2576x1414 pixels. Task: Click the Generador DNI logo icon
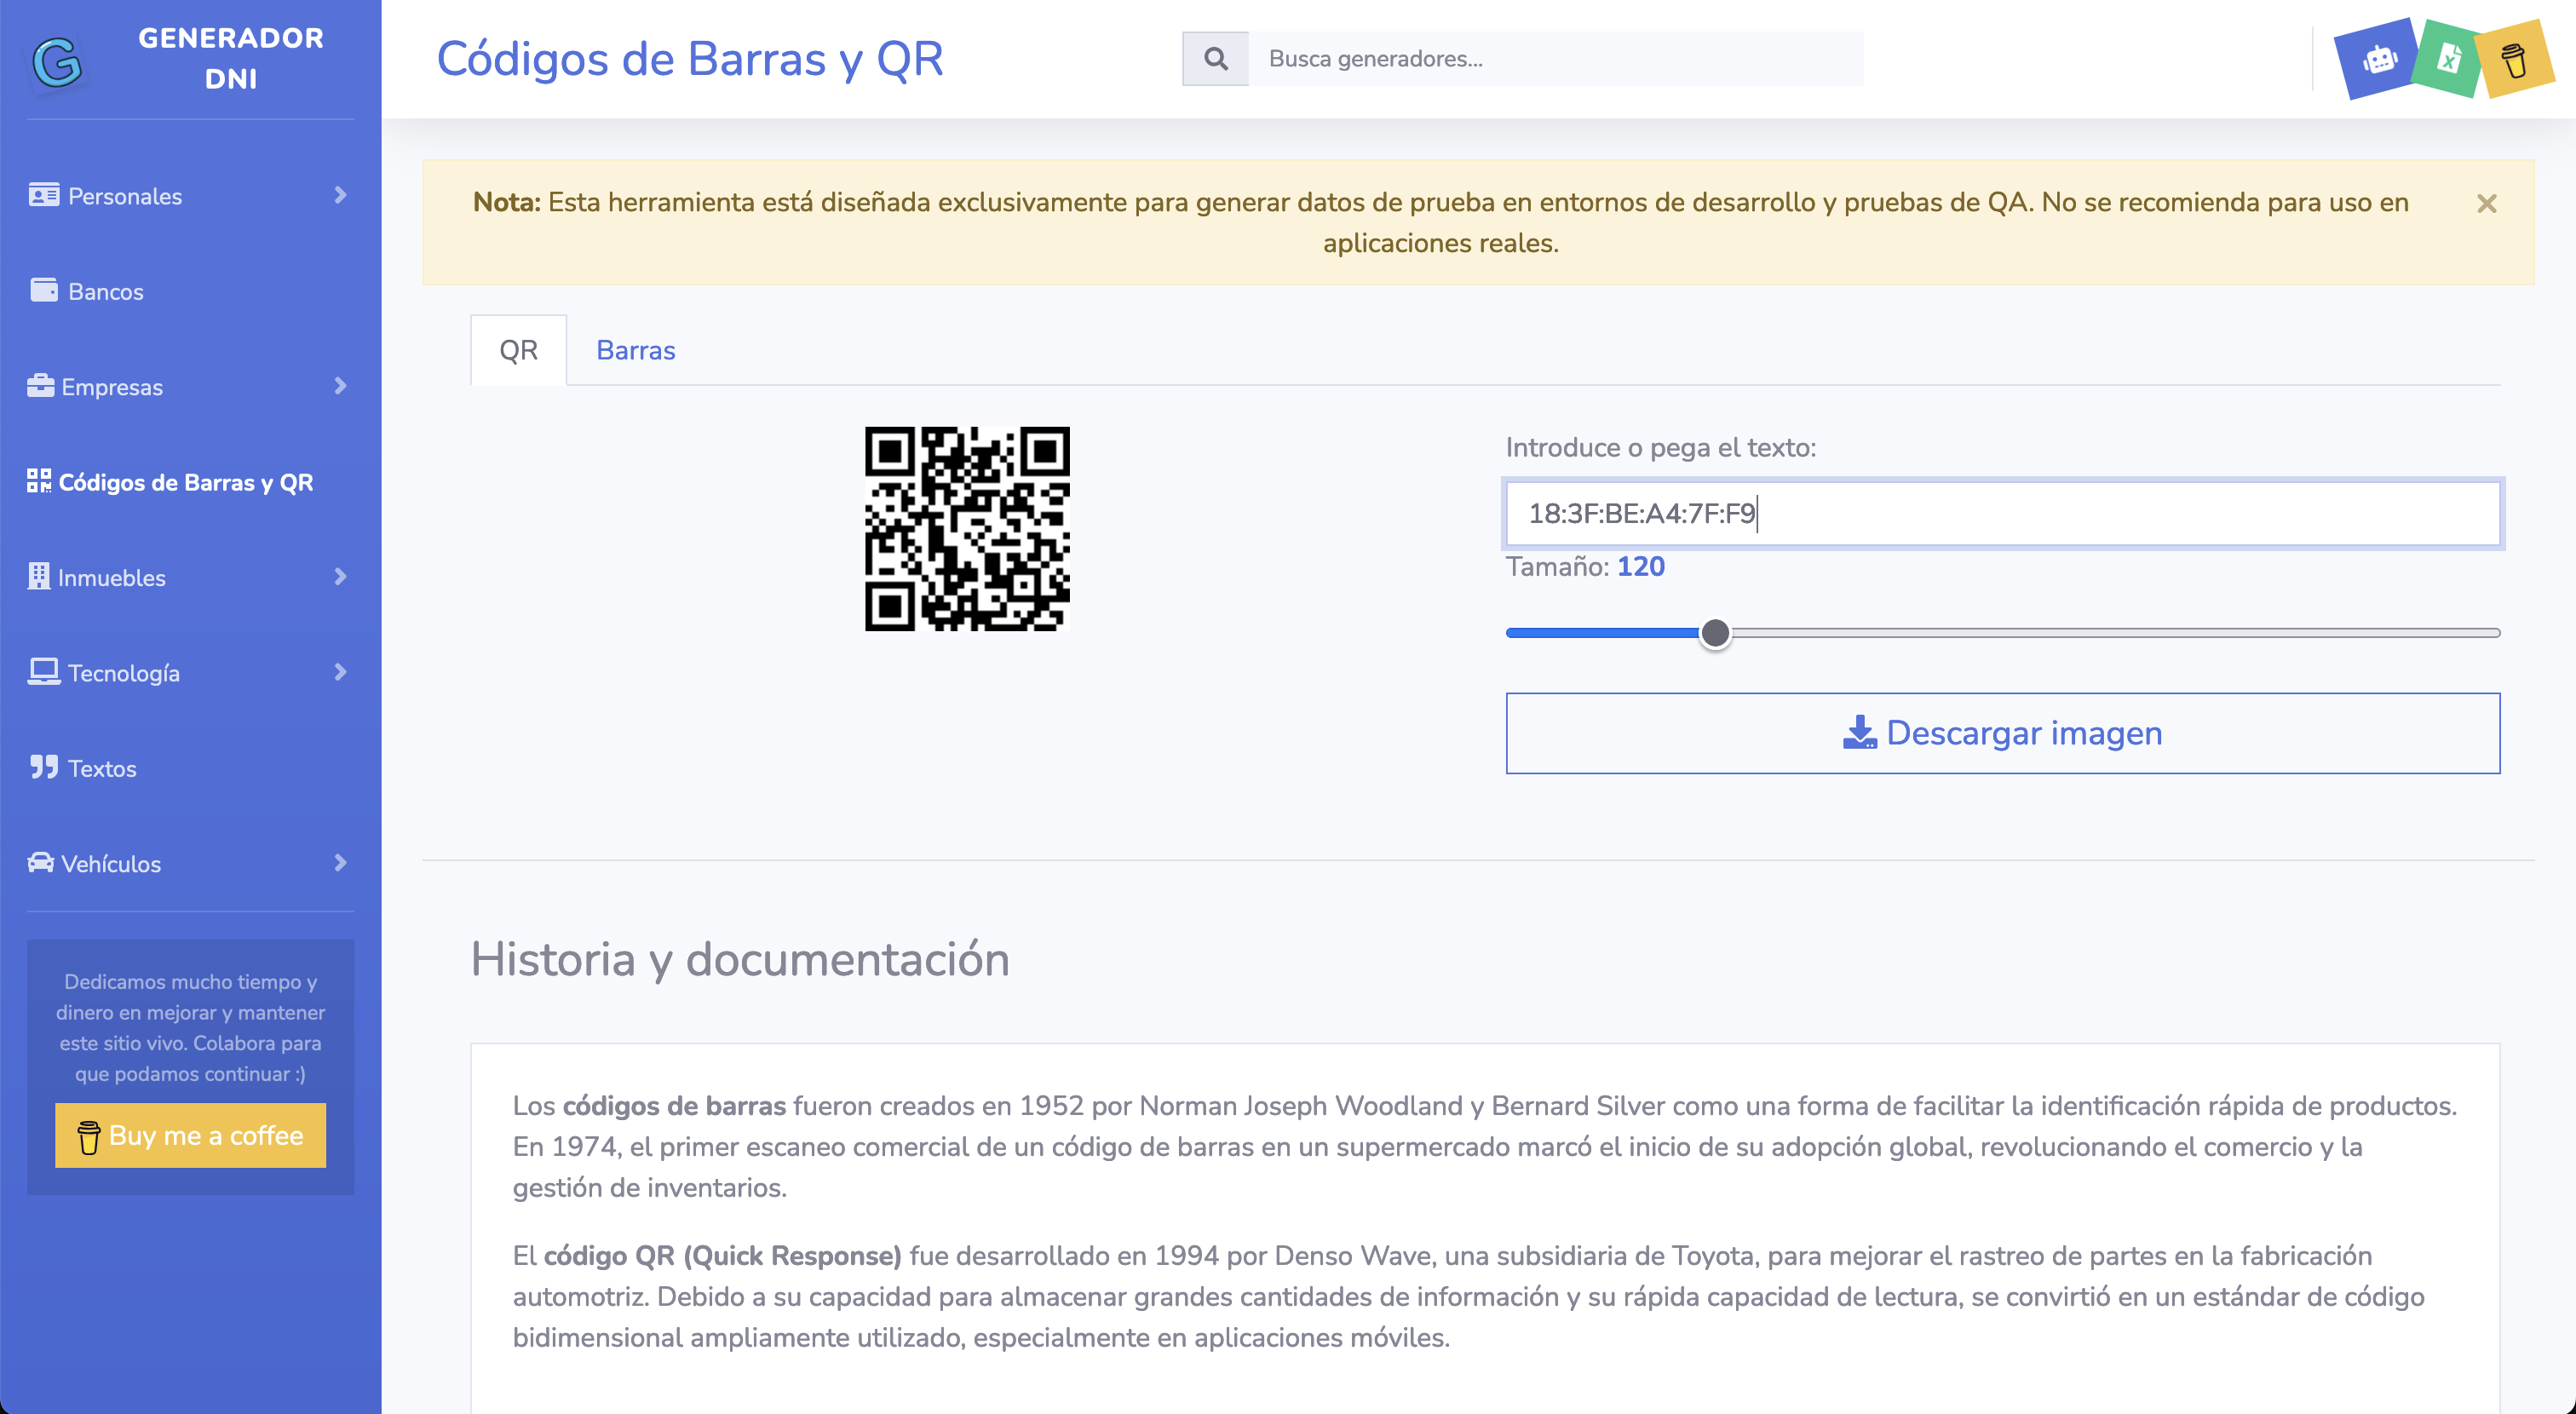tap(57, 62)
